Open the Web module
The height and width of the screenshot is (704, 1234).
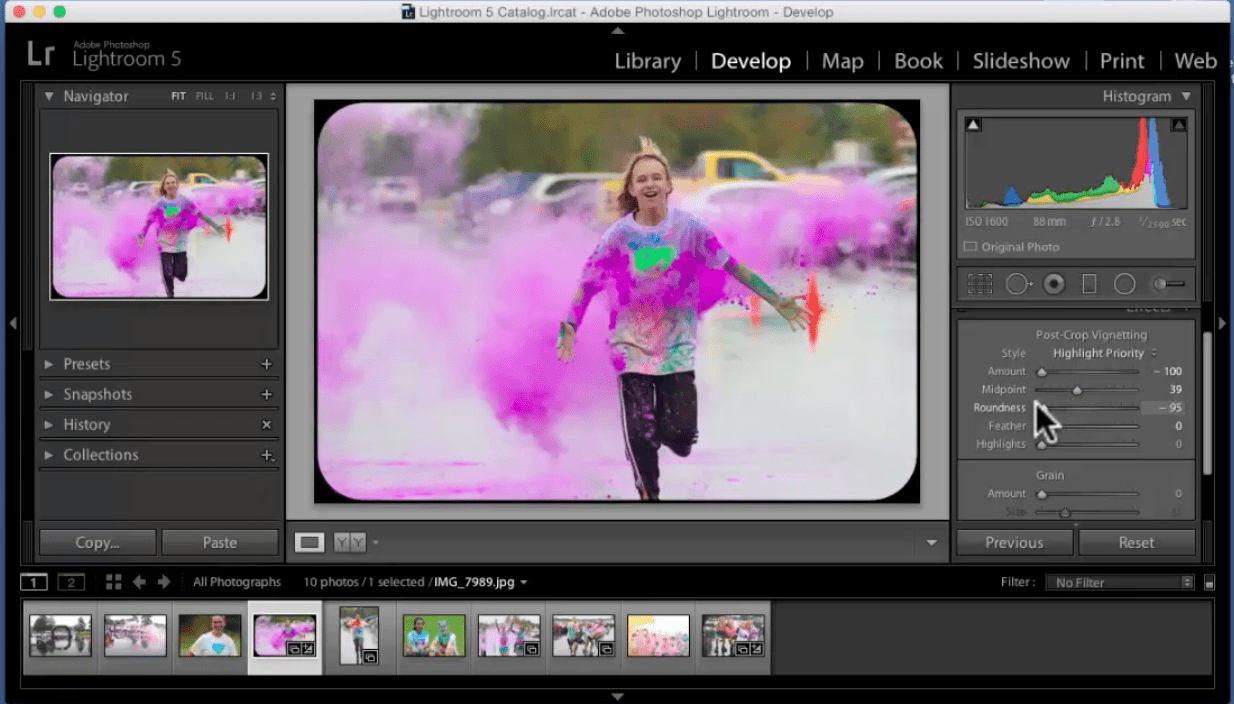click(x=1195, y=61)
